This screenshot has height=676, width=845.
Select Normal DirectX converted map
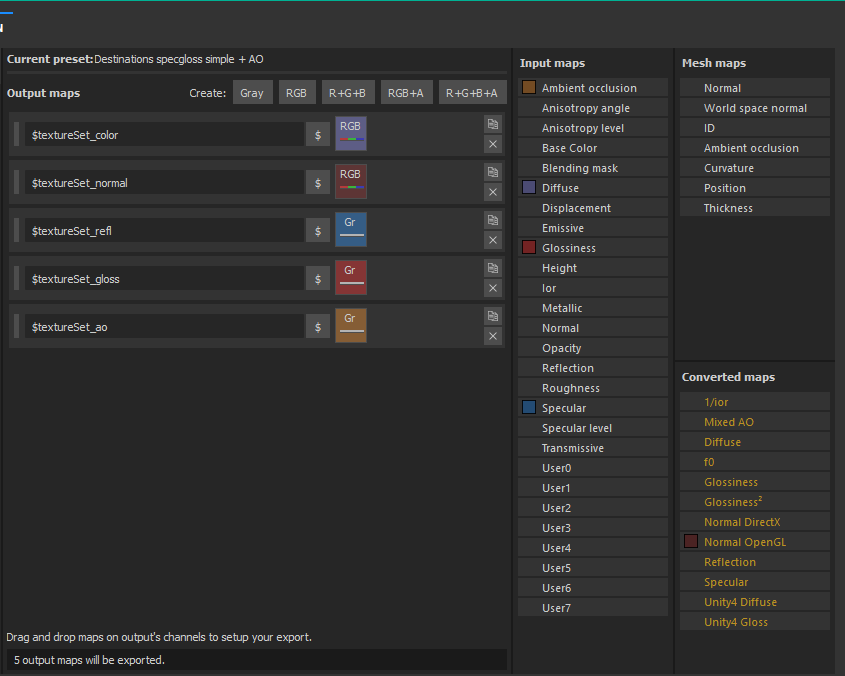[754, 521]
